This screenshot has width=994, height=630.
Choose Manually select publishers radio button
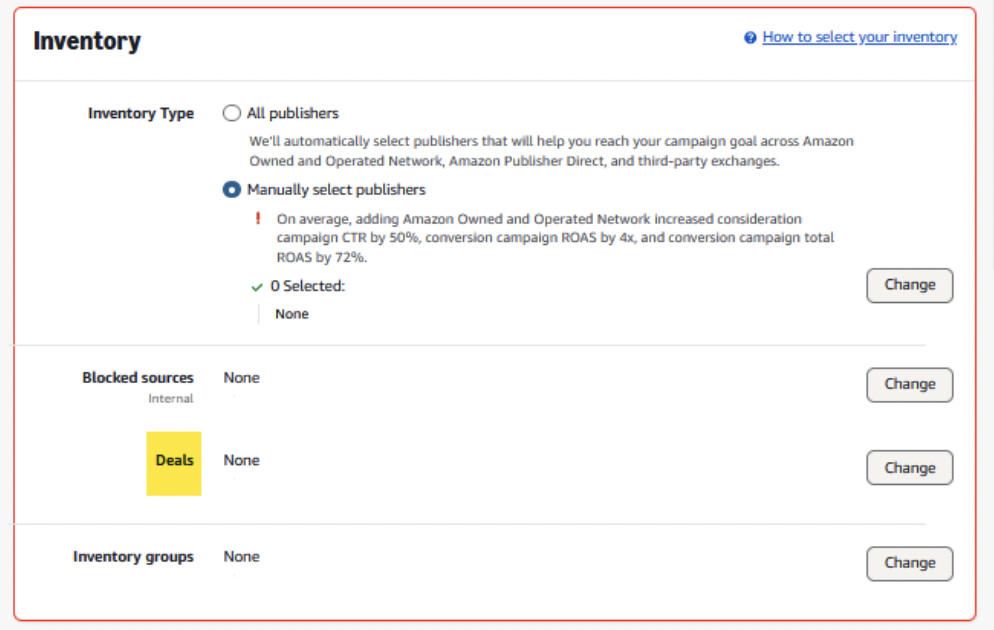coord(231,190)
